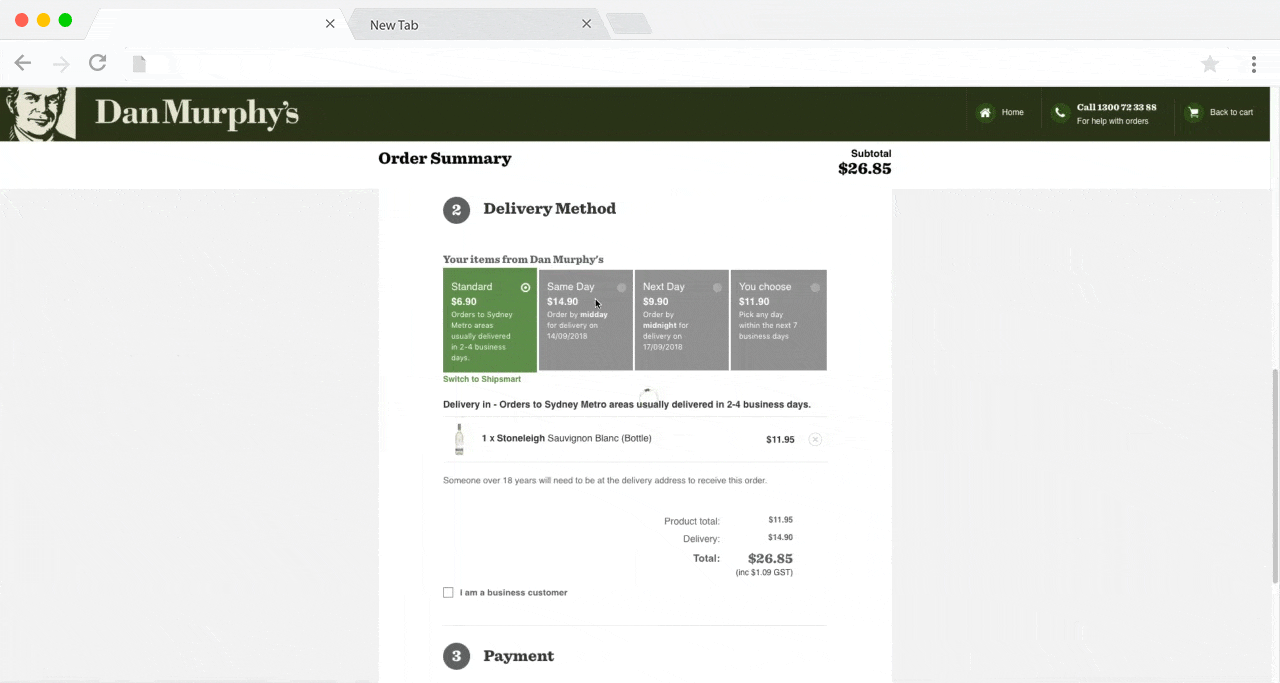Click the 1 x Stoneleigh Sauvignon Blanc text
This screenshot has width=1280, height=683.
(x=567, y=438)
